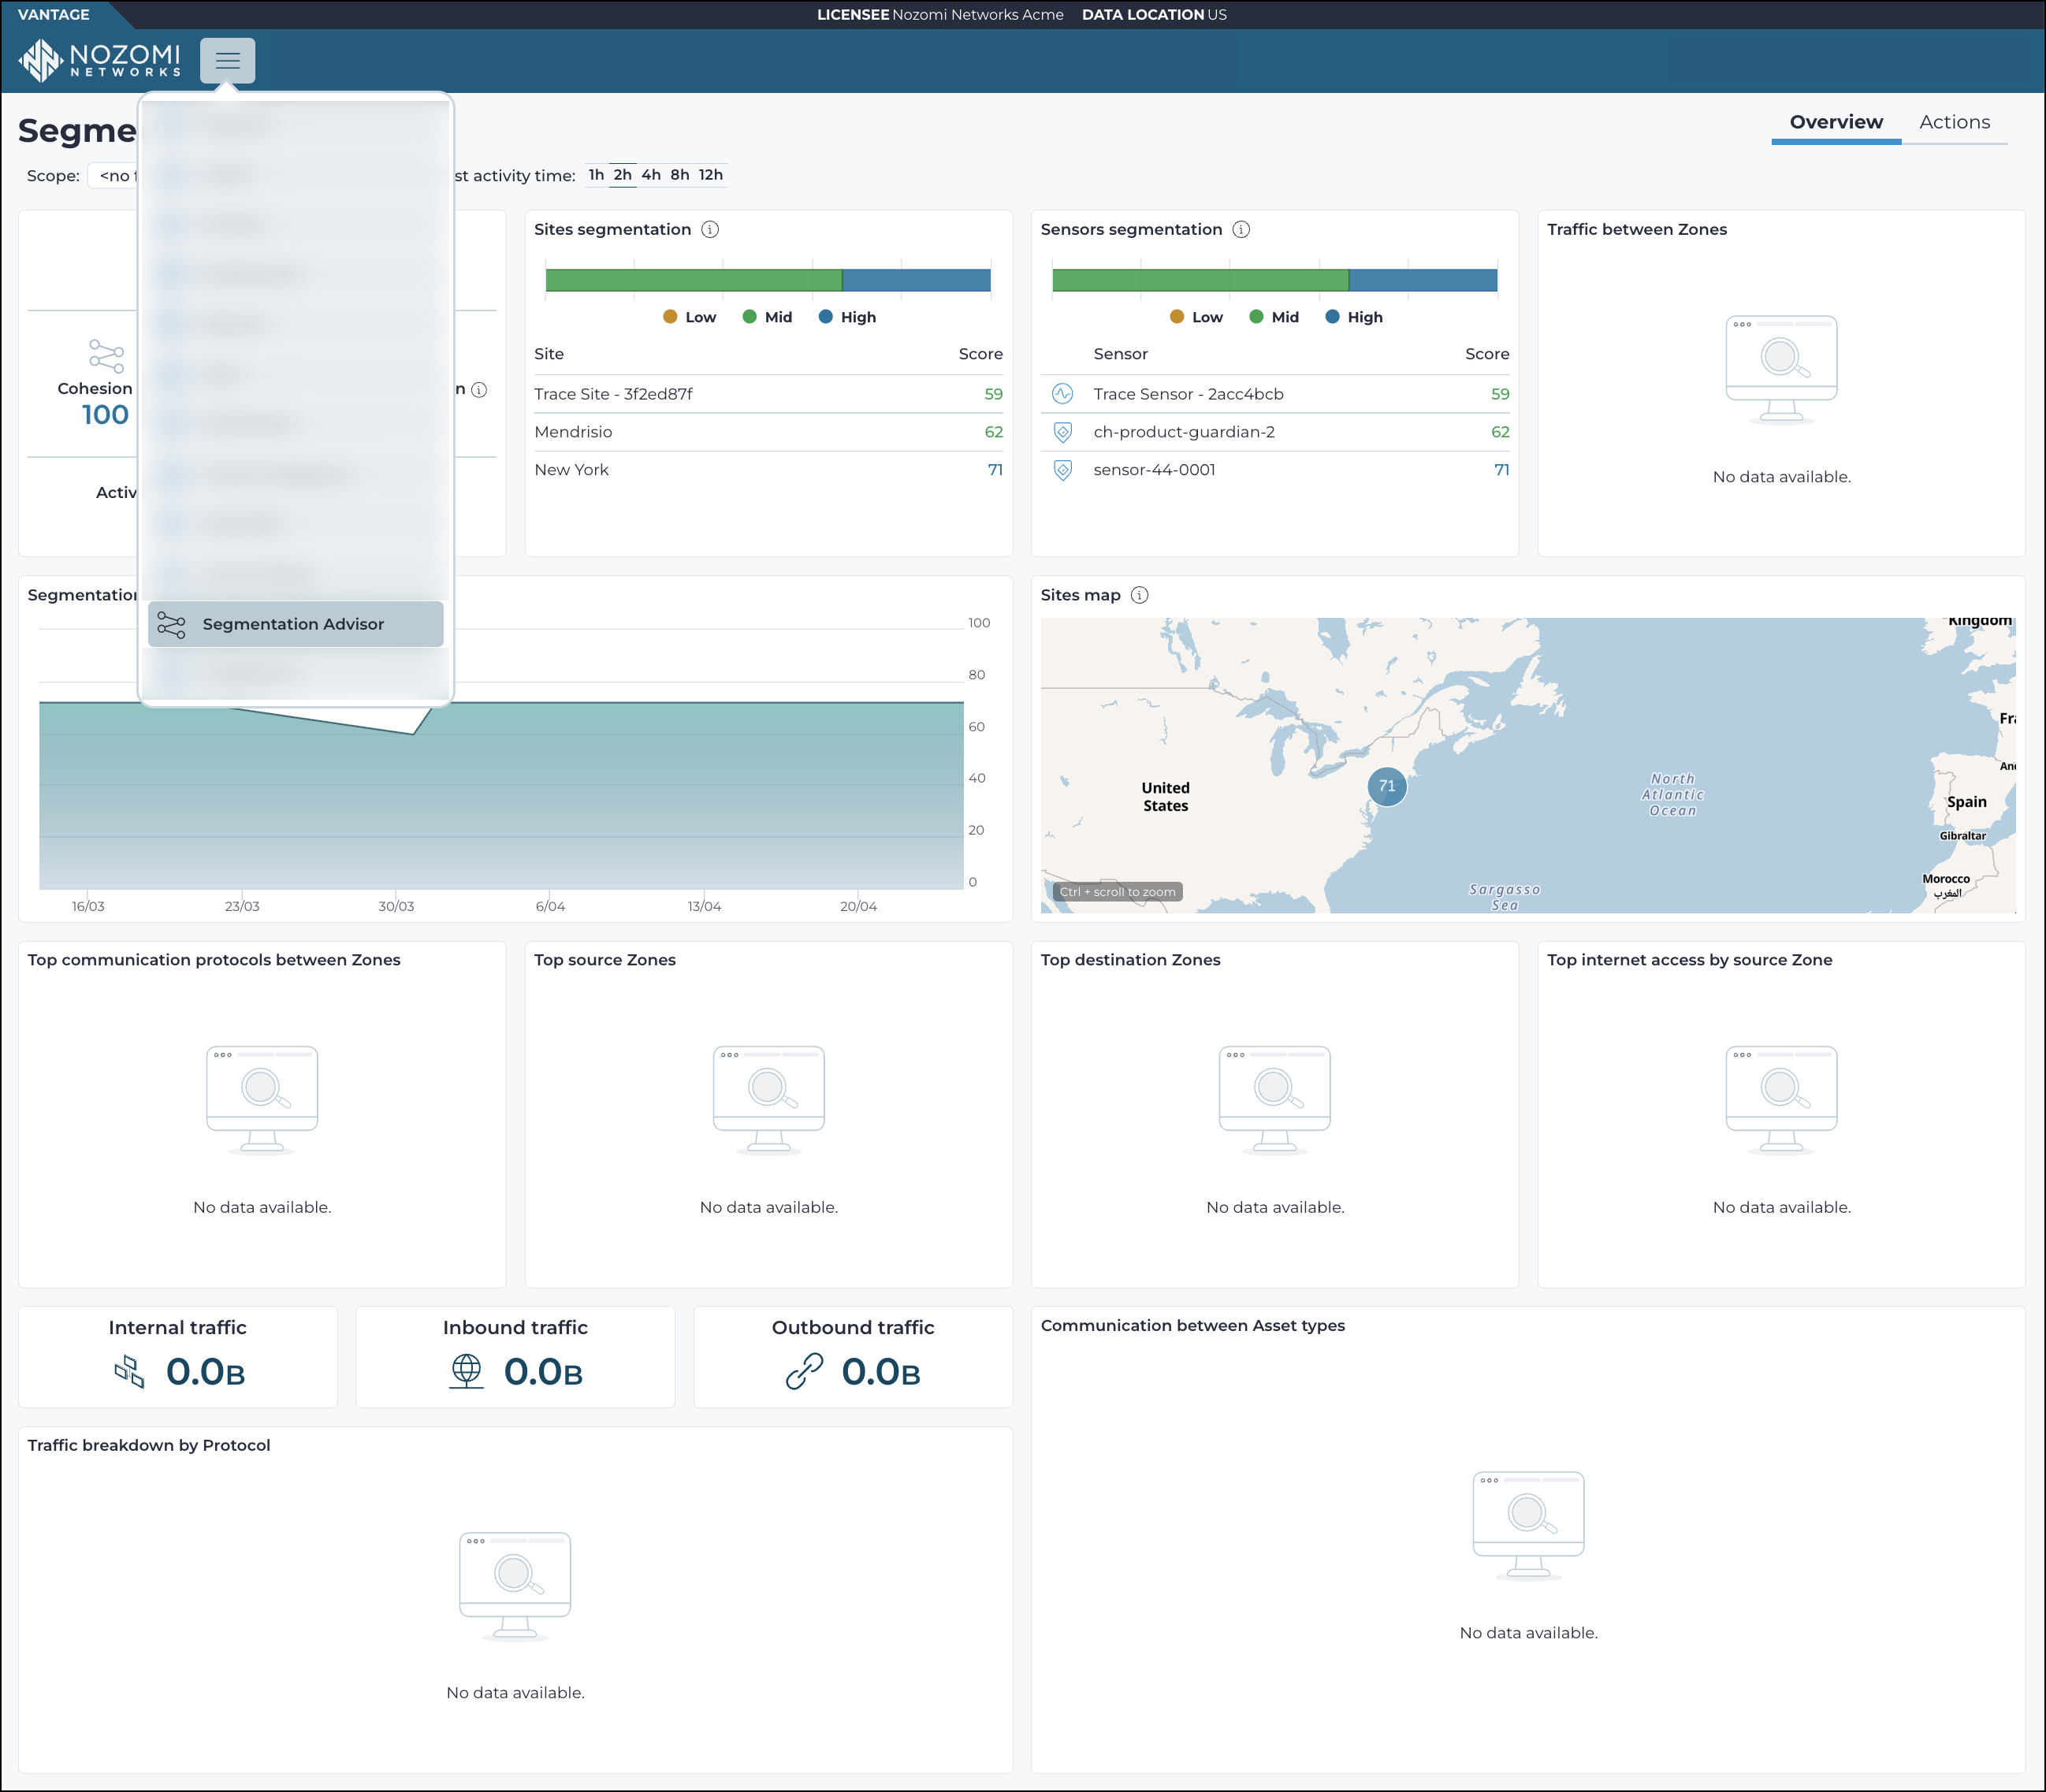Click the blue Sensors segmentation bar segment
The width and height of the screenshot is (2046, 1792).
click(1423, 280)
